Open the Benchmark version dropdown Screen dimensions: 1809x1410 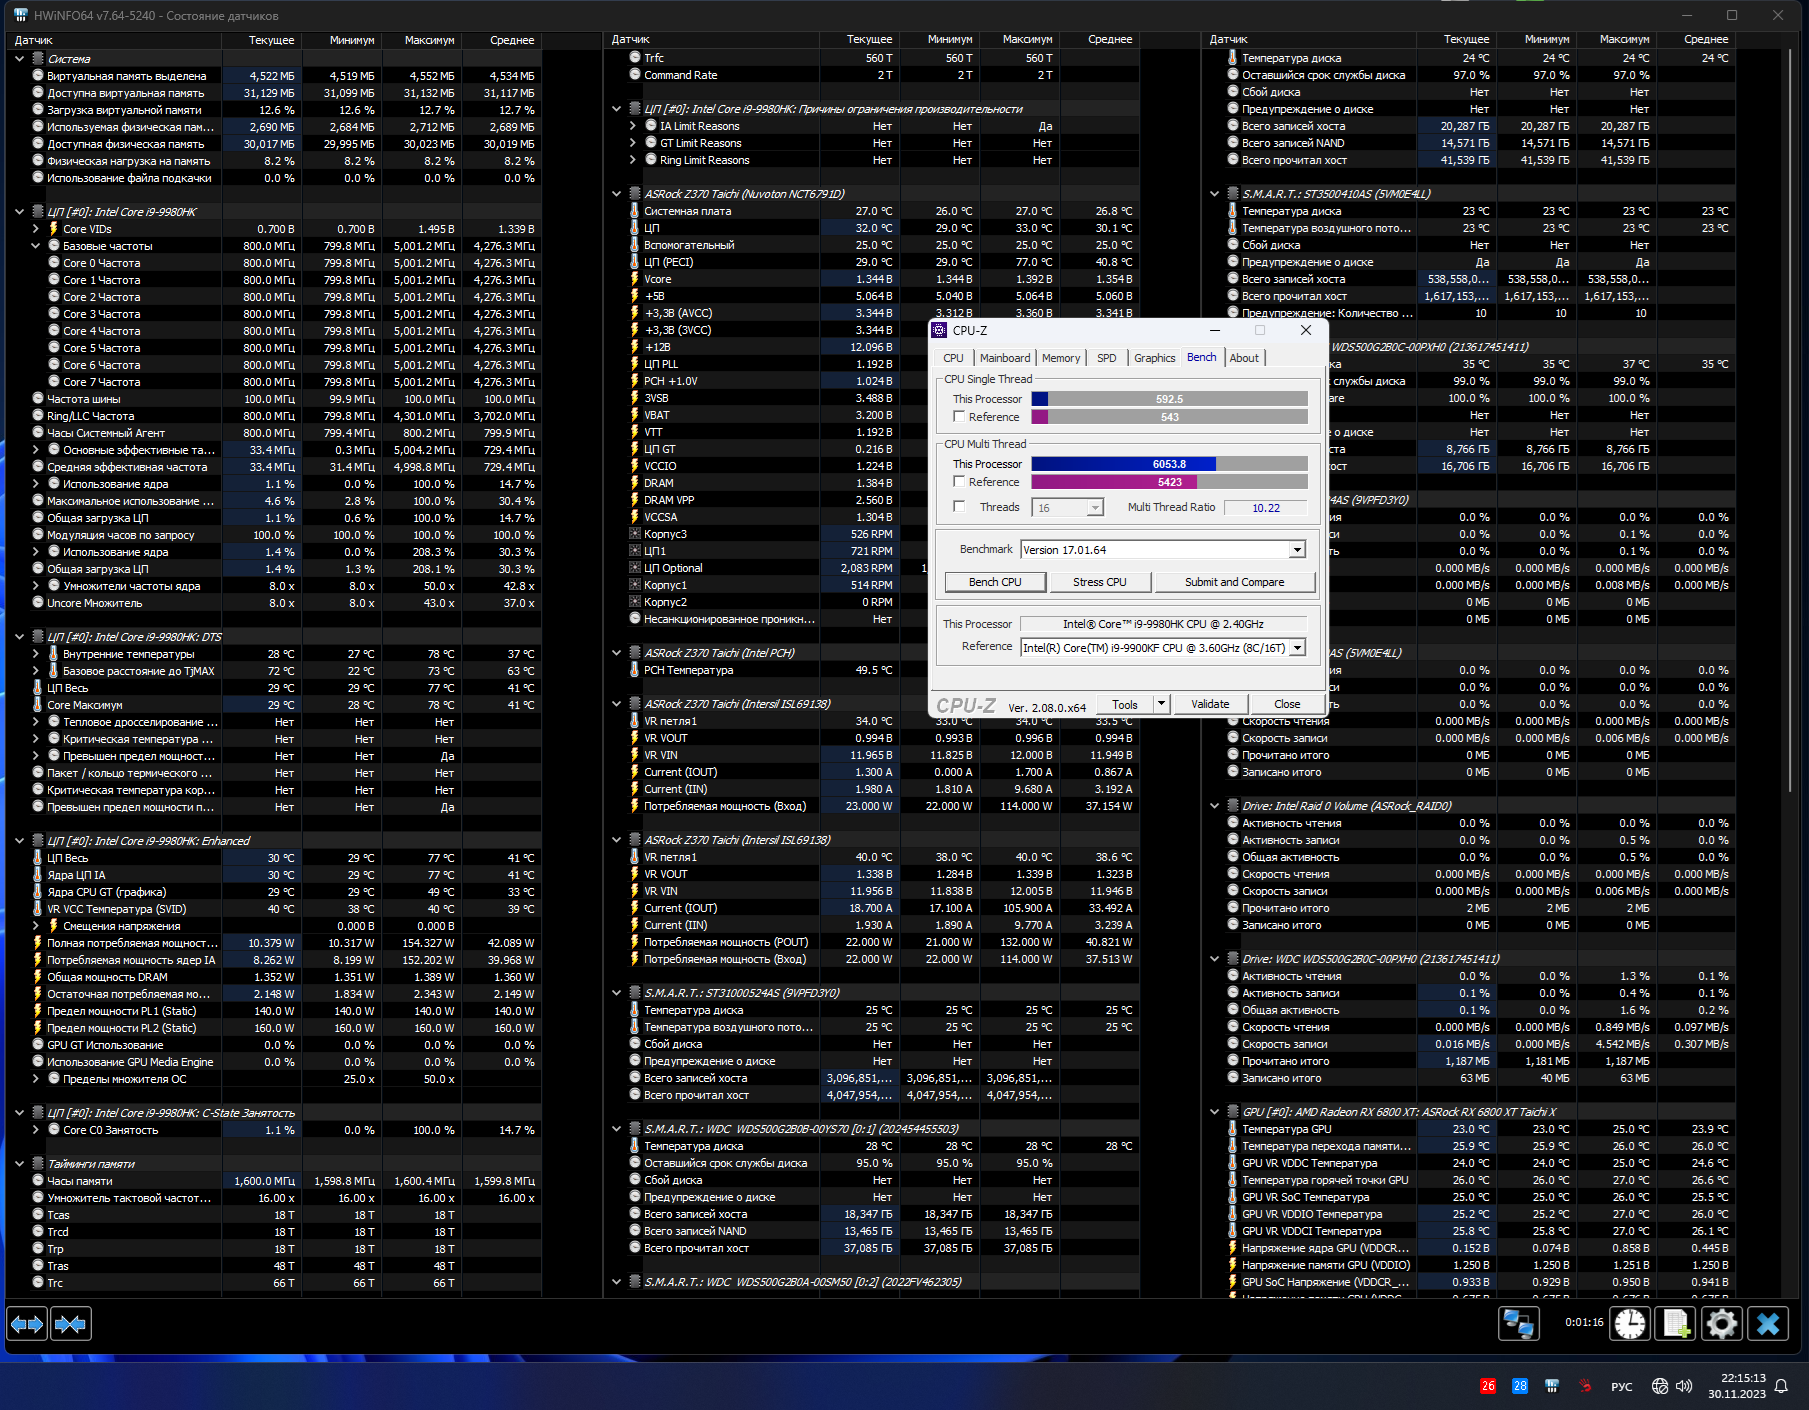1296,550
